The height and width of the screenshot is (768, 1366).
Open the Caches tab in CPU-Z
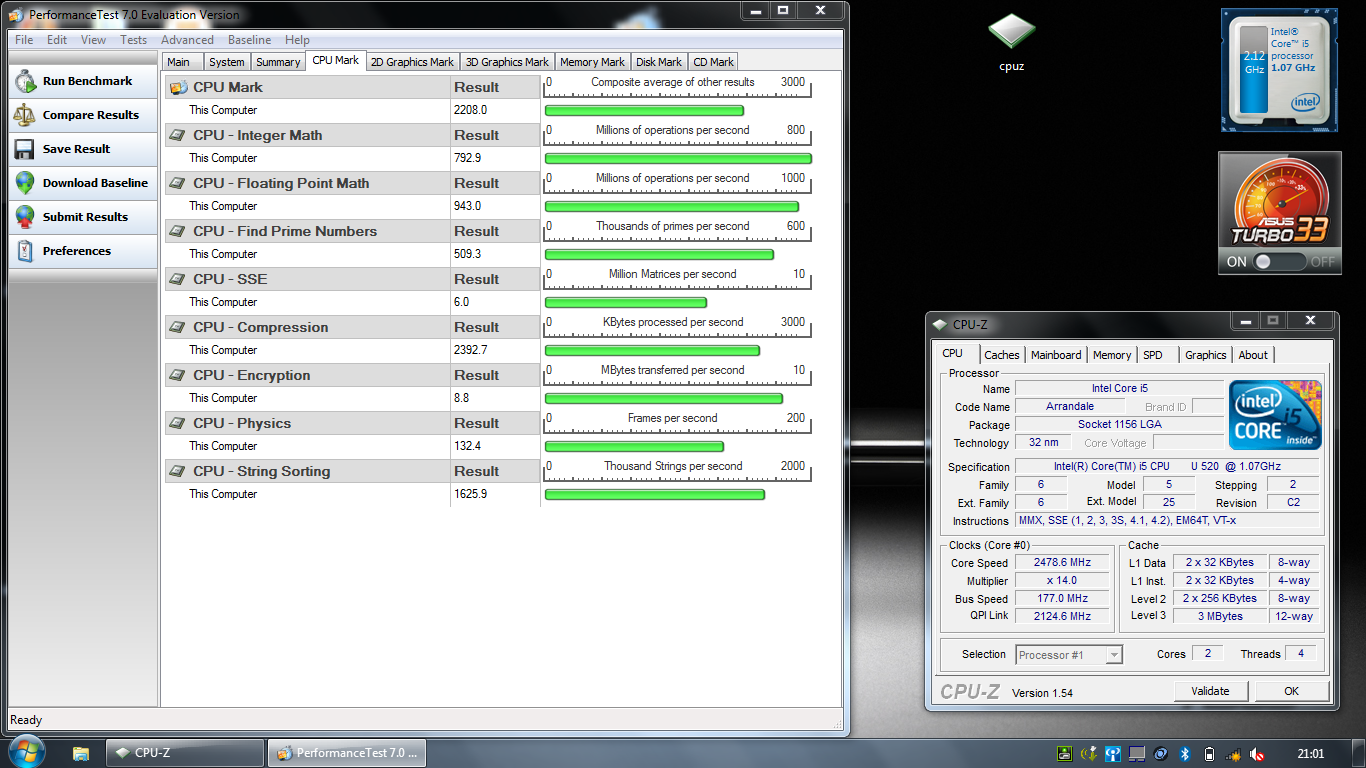point(1002,355)
